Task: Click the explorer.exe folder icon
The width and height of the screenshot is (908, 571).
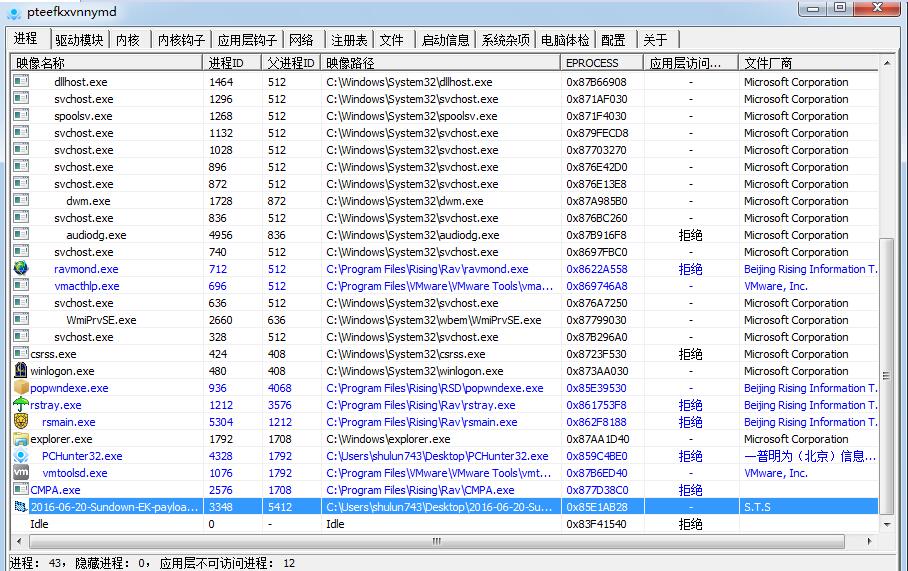Action: pos(21,438)
